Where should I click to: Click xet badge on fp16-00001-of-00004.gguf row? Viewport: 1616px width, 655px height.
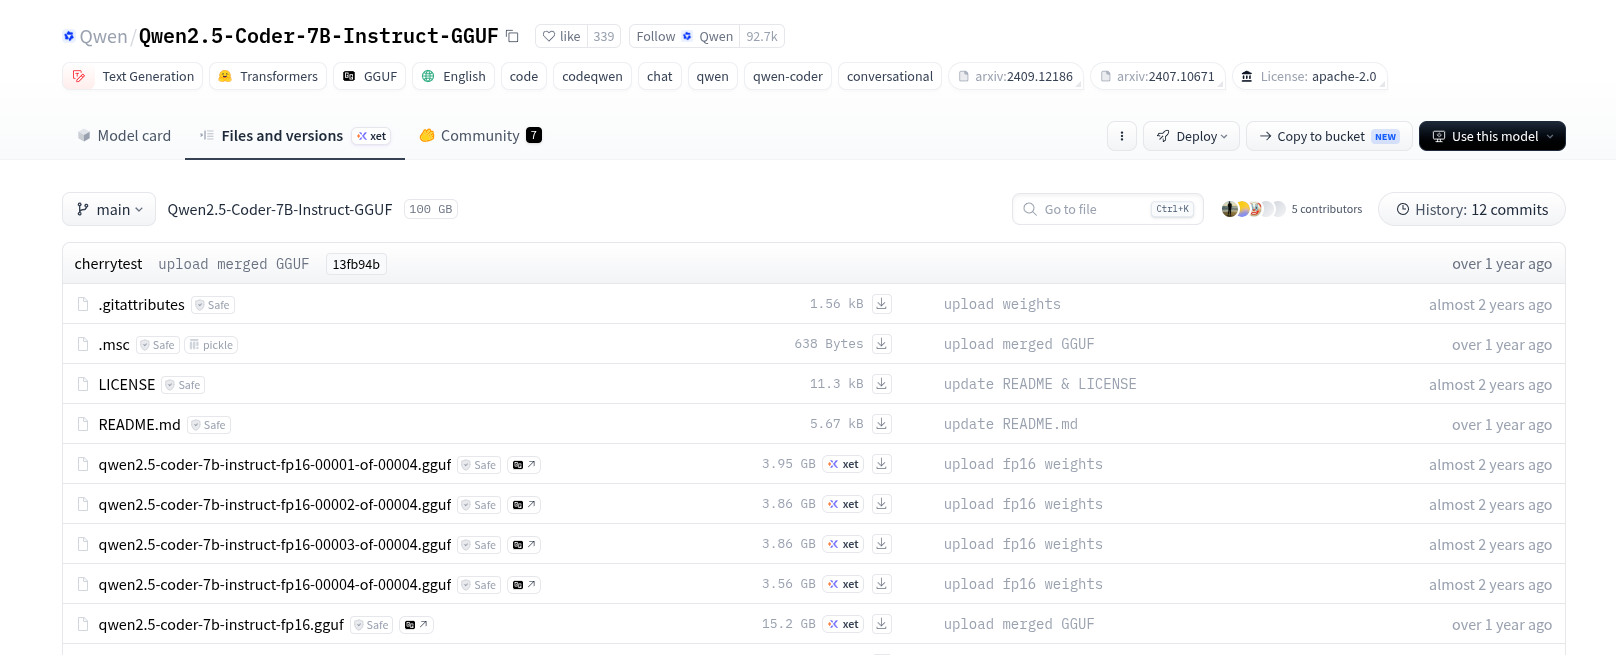843,464
